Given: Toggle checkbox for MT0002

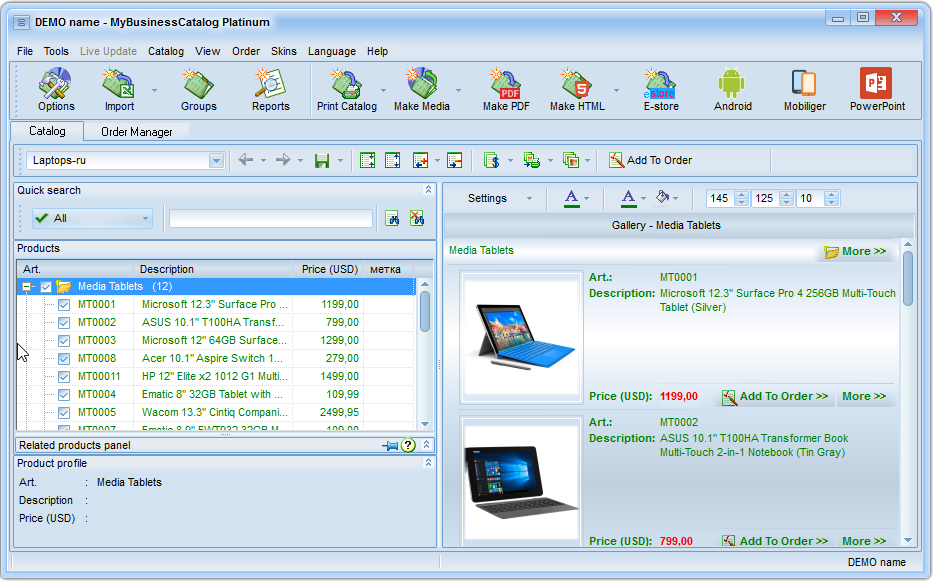Looking at the screenshot, I should [x=64, y=323].
